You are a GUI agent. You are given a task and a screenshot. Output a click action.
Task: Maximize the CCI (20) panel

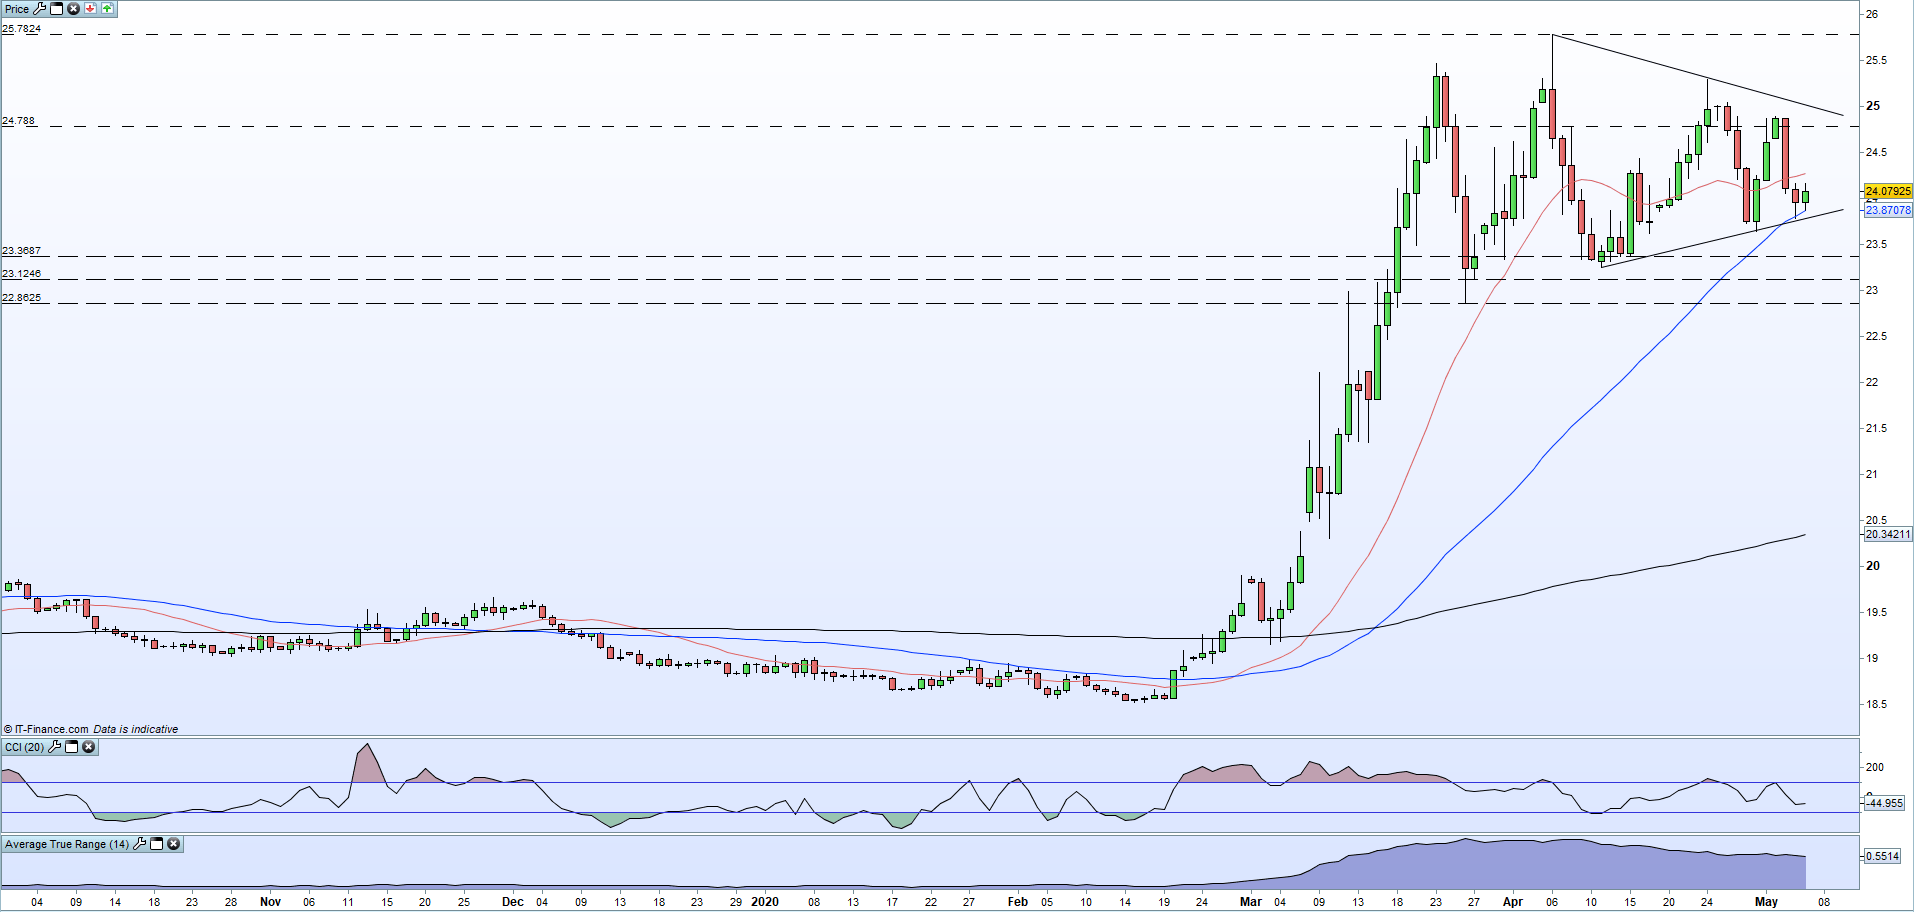click(x=72, y=747)
